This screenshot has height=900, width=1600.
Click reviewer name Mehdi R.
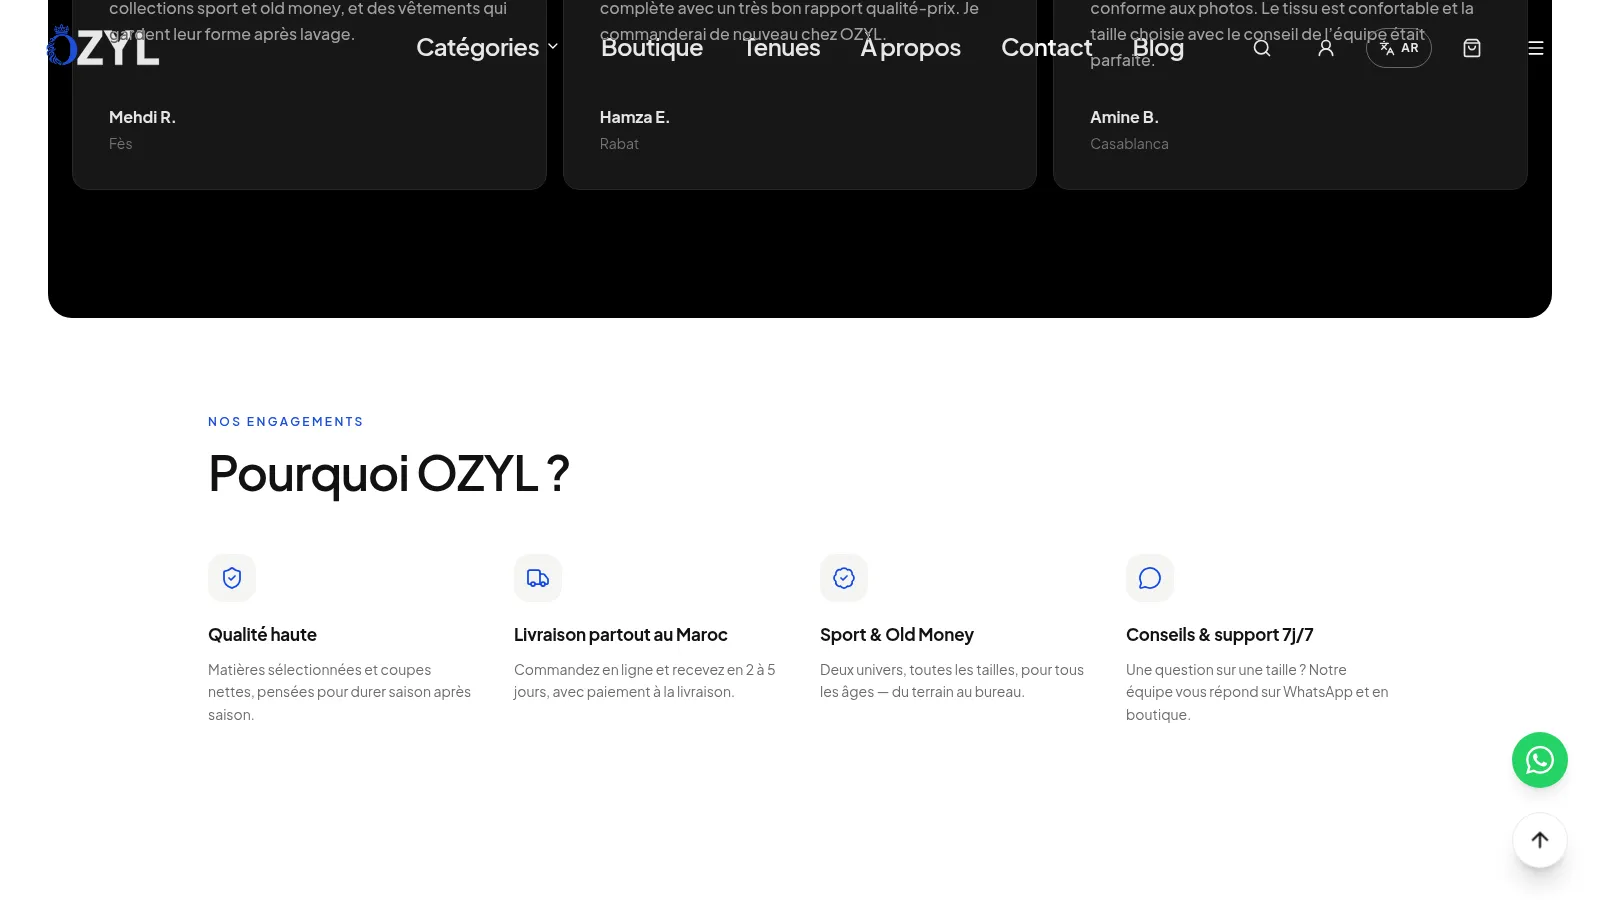pos(142,117)
